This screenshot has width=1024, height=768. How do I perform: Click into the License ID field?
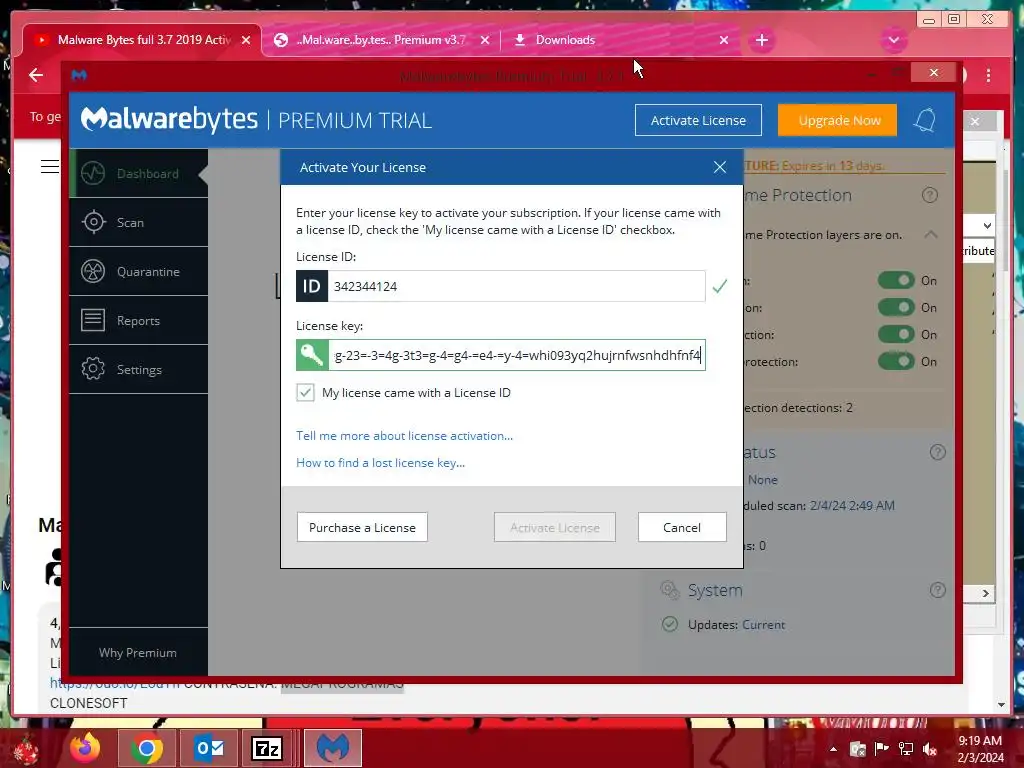[516, 286]
